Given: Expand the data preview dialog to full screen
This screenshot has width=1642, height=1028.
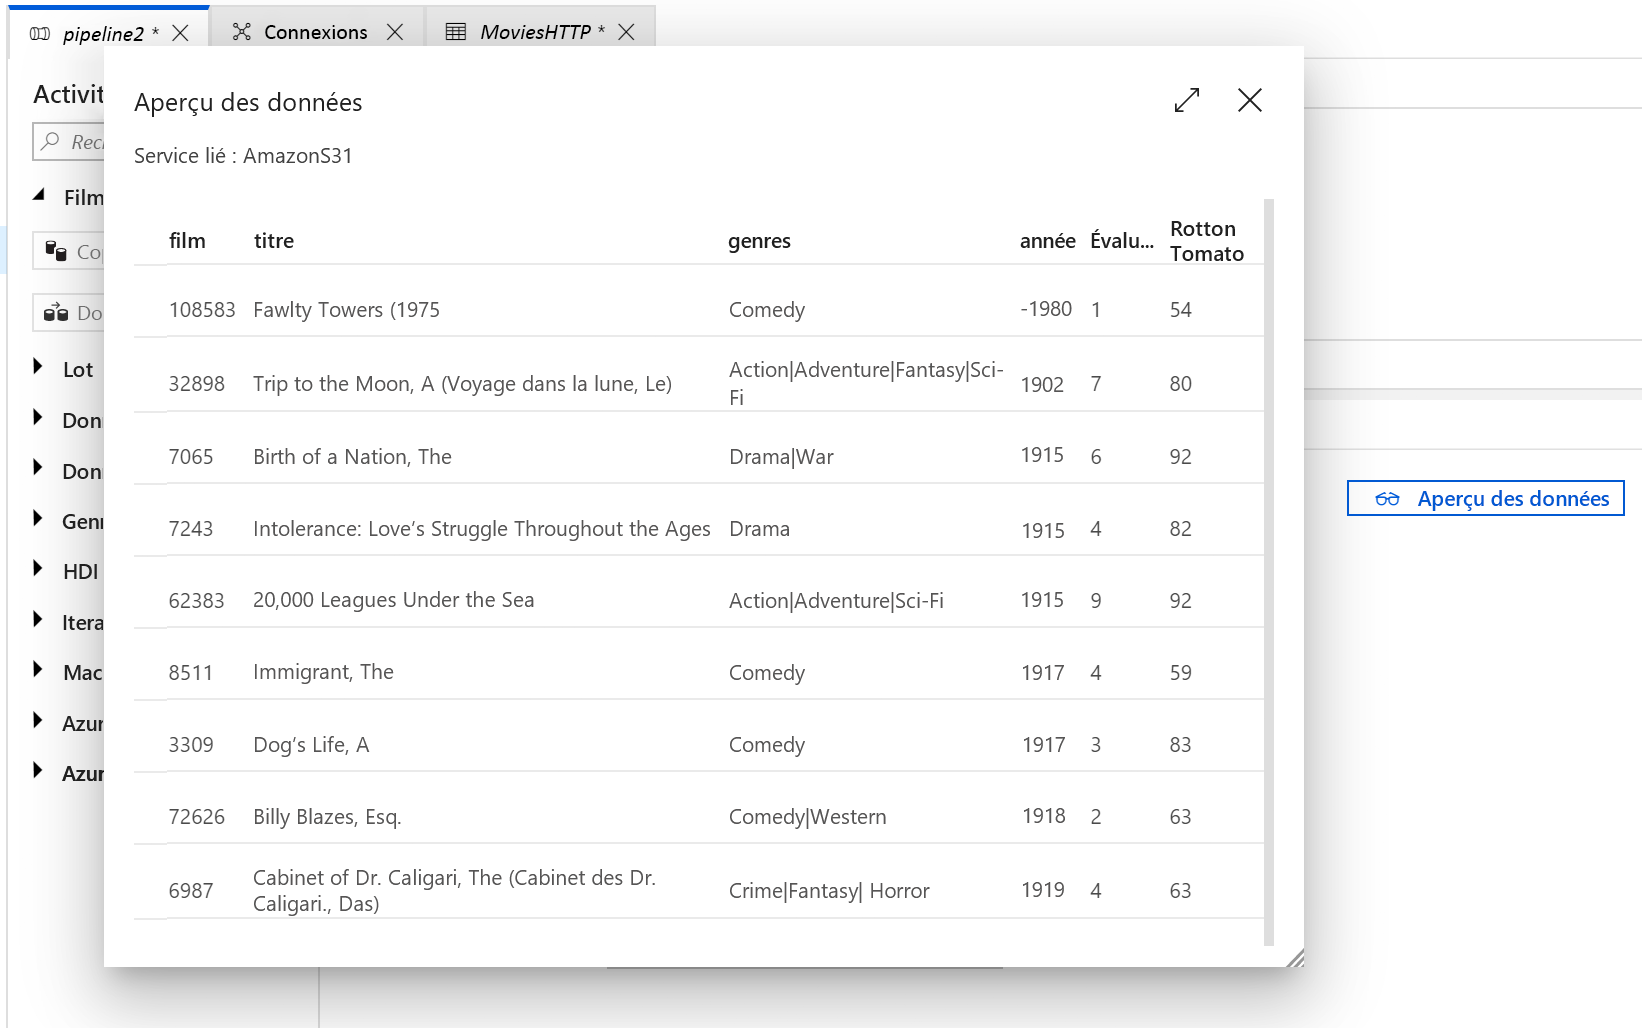Looking at the screenshot, I should click(1187, 100).
